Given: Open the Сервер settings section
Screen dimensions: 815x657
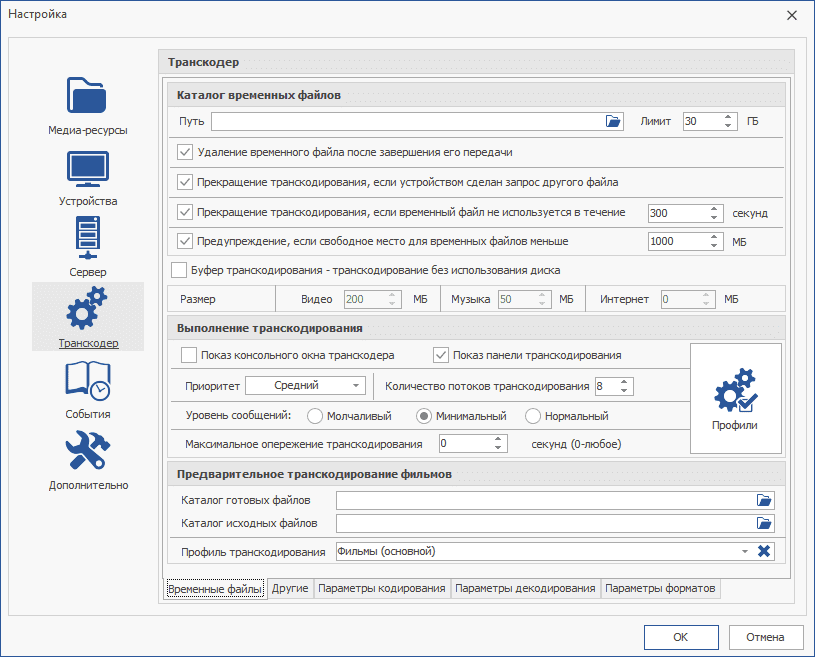Looking at the screenshot, I should tap(87, 247).
